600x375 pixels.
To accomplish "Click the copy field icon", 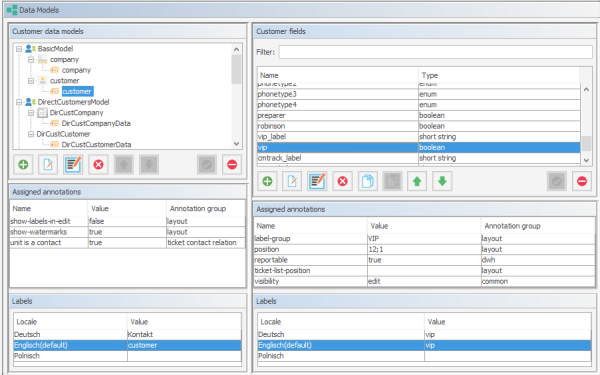I will [x=367, y=181].
